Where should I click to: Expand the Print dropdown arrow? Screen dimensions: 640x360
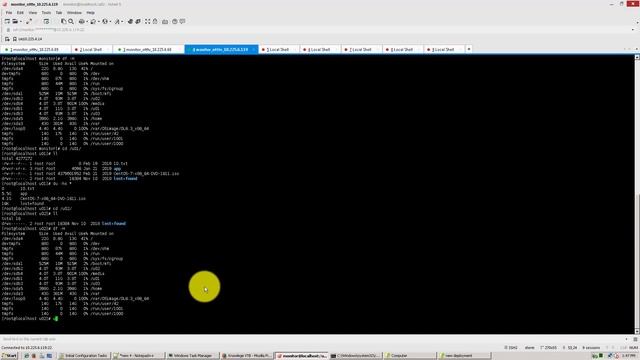[87, 21]
